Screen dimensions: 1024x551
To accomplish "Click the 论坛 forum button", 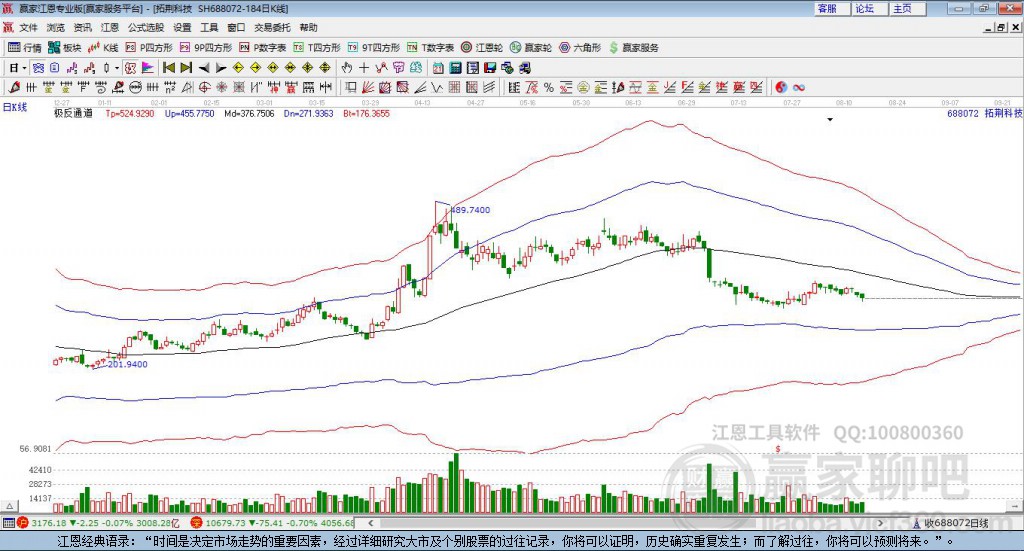I will pos(864,8).
